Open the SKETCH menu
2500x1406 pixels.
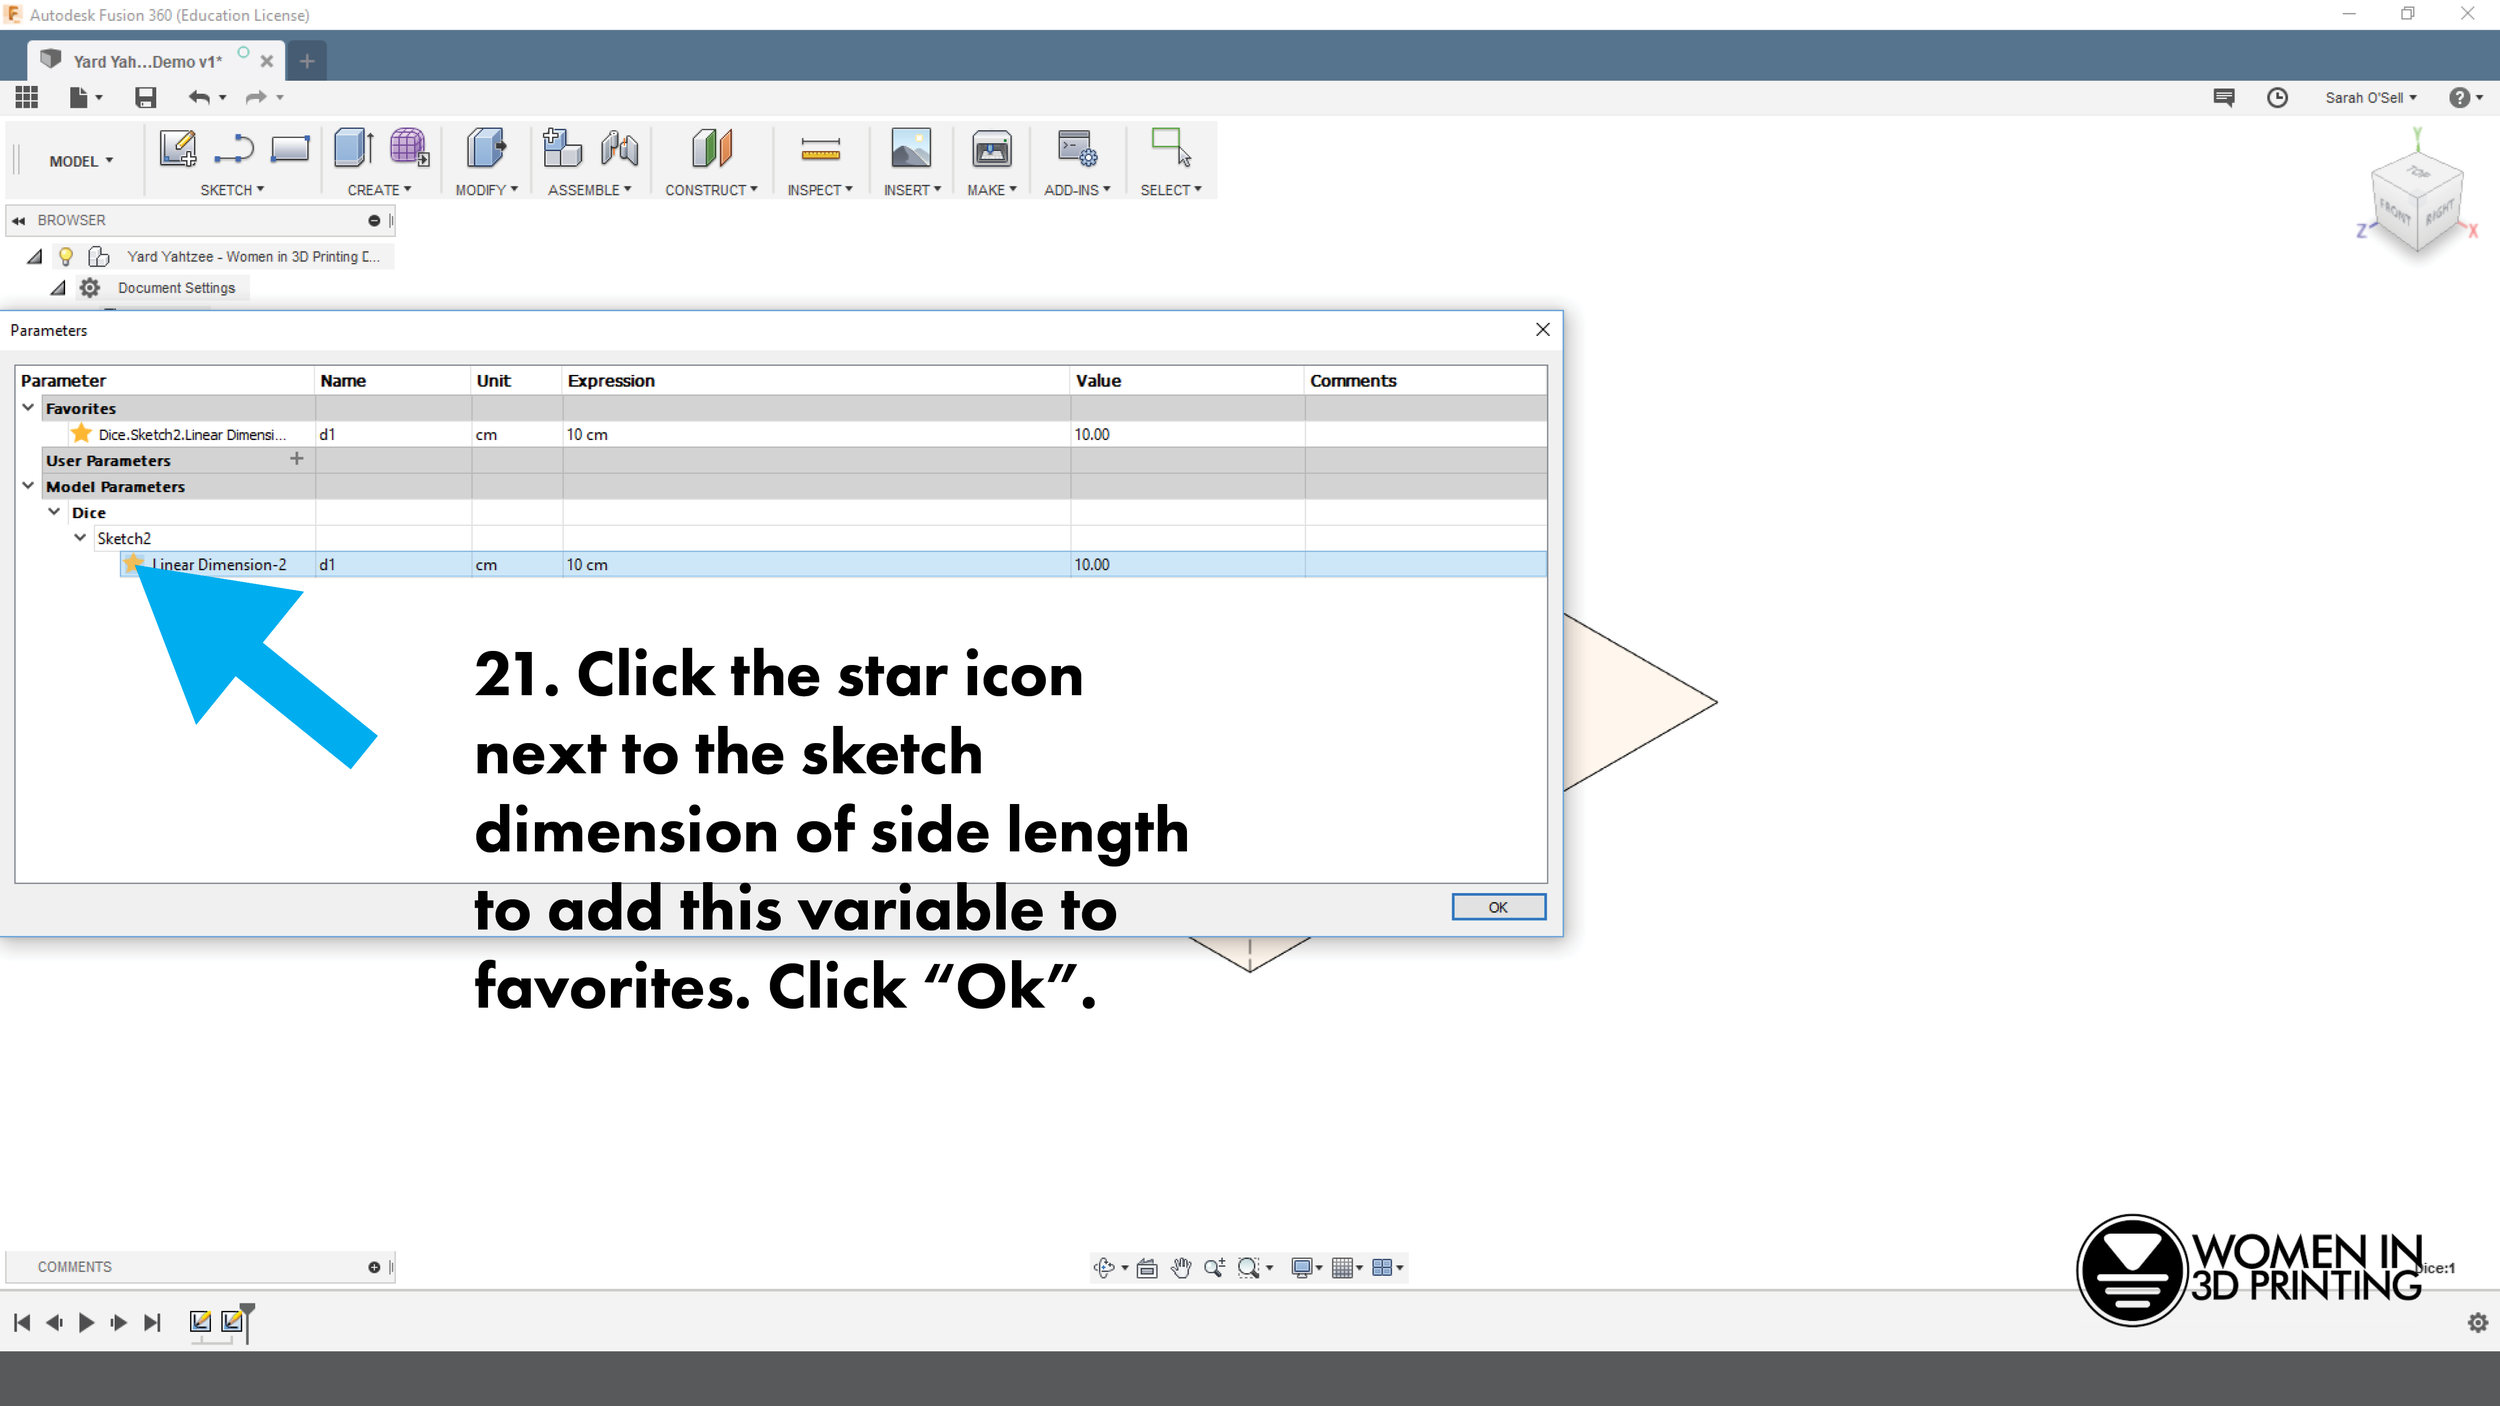[x=232, y=190]
